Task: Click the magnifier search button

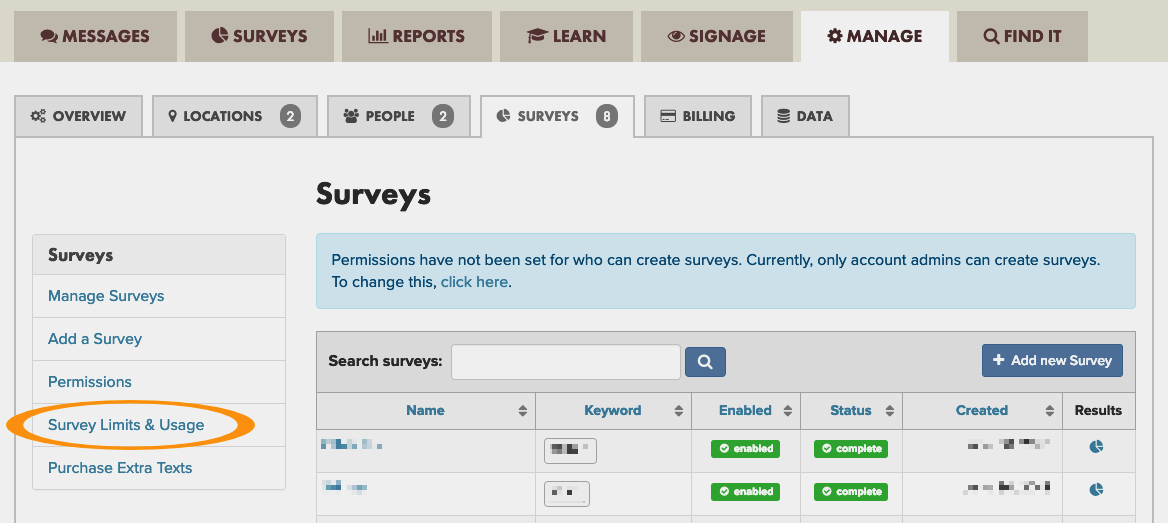Action: coord(705,361)
